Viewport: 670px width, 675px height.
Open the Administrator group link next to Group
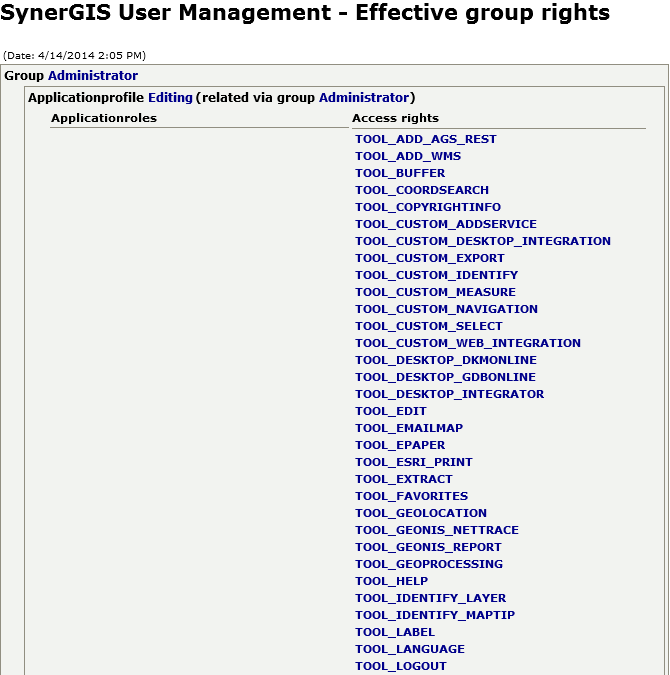93,75
